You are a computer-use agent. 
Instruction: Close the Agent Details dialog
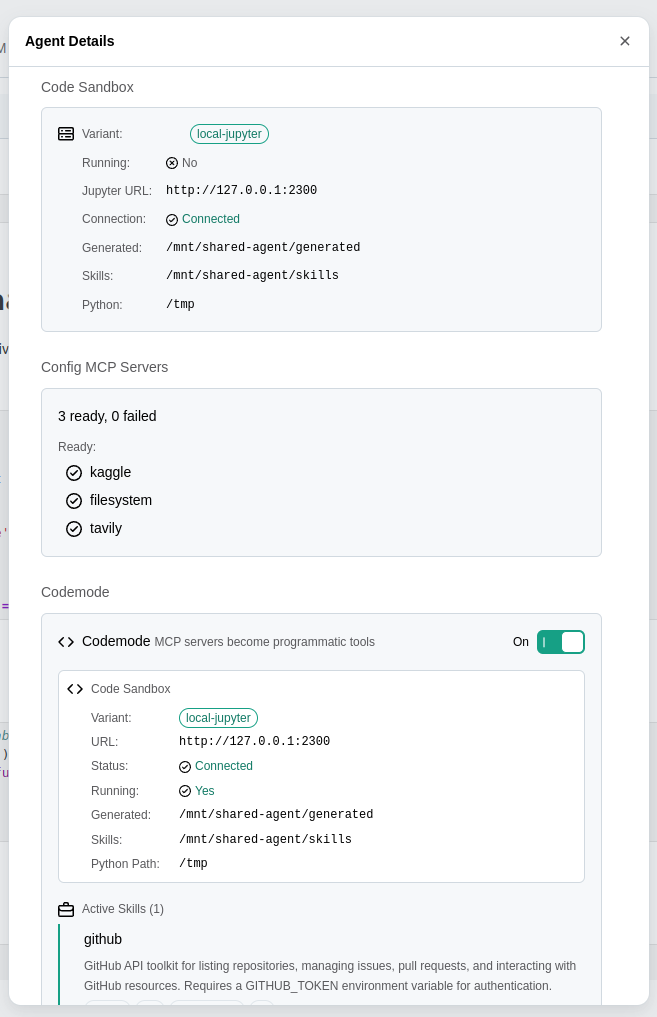point(625,41)
